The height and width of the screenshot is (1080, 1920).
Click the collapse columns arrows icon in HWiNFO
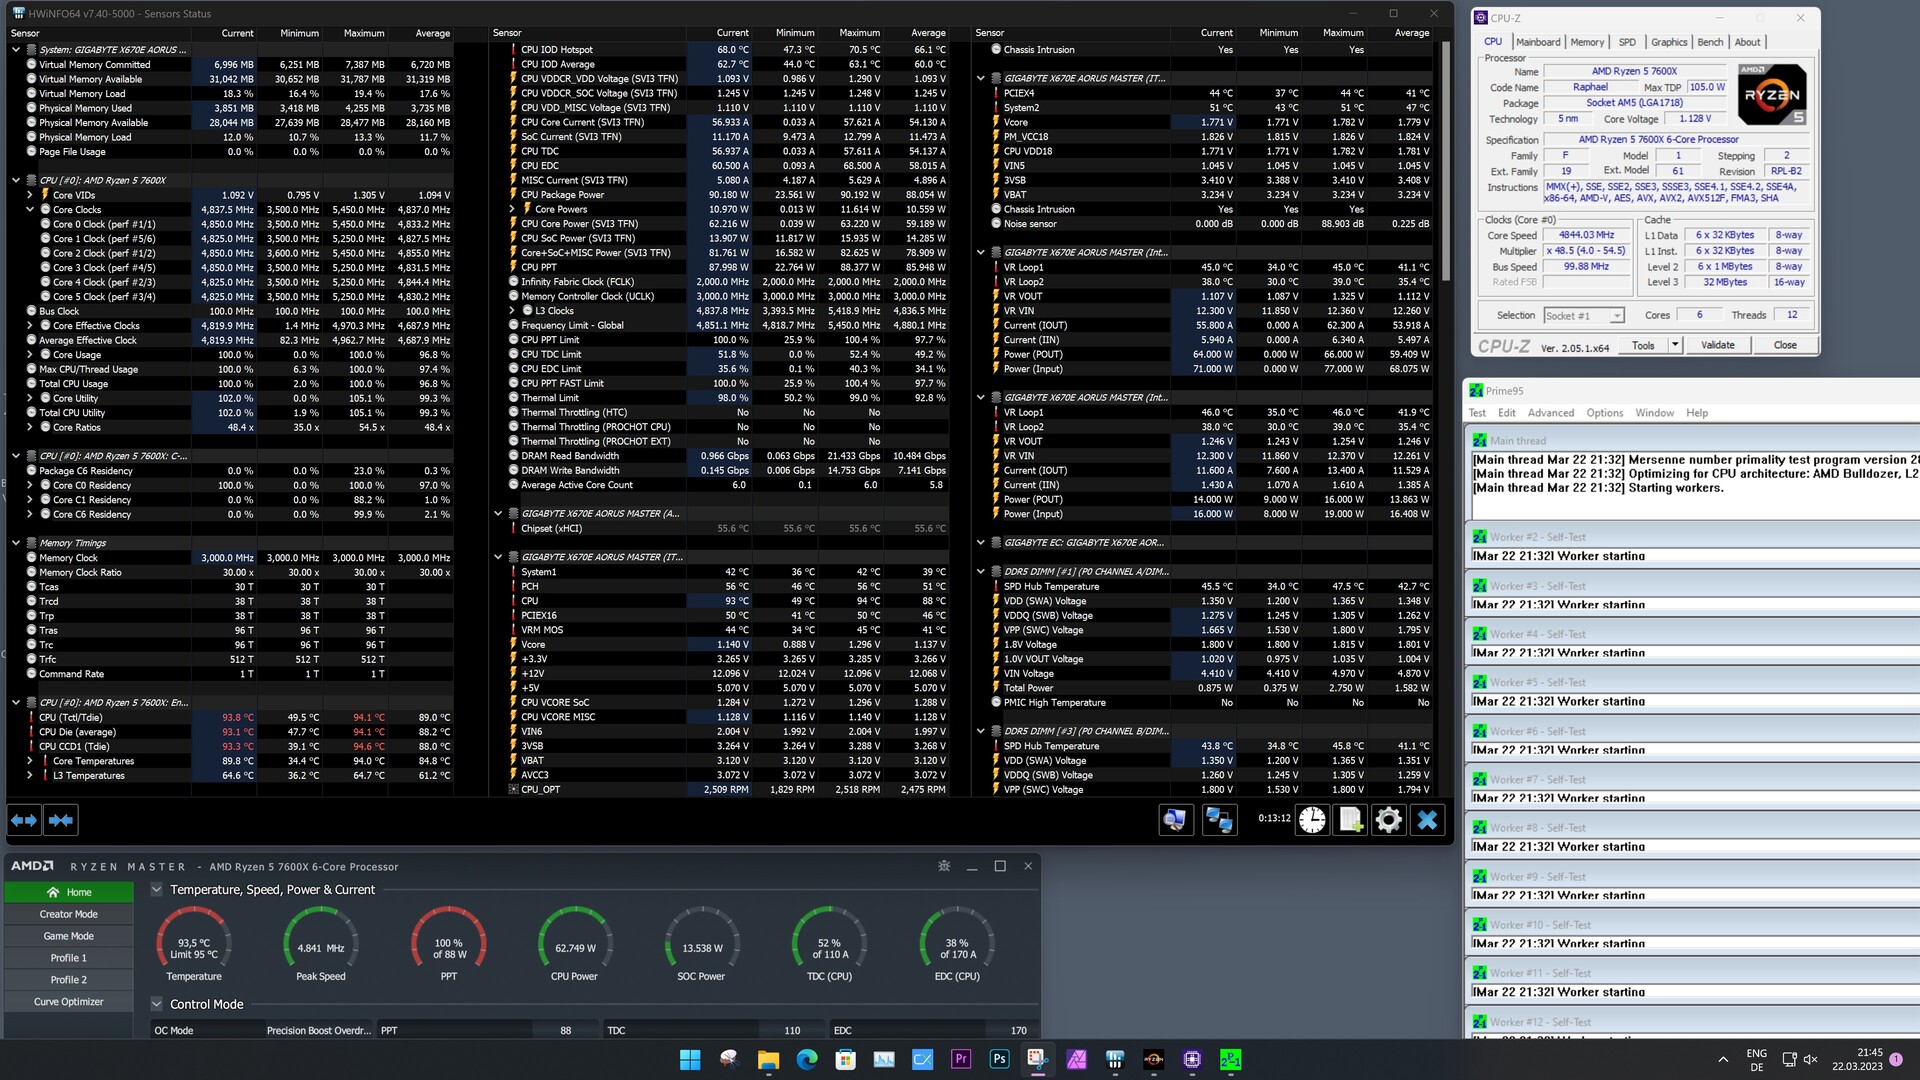pyautogui.click(x=61, y=820)
